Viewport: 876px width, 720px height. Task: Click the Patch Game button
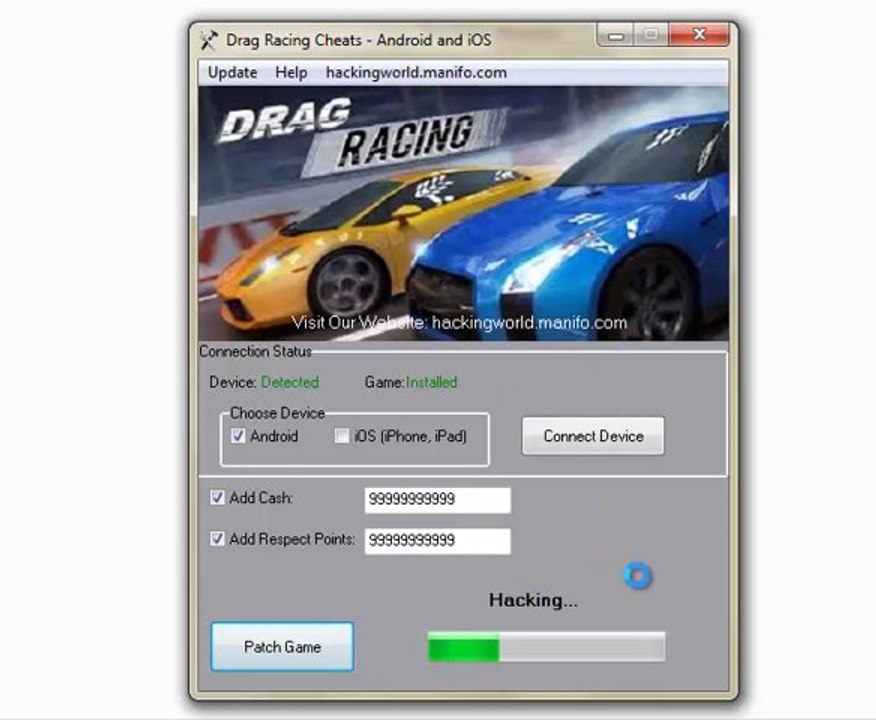tap(282, 646)
